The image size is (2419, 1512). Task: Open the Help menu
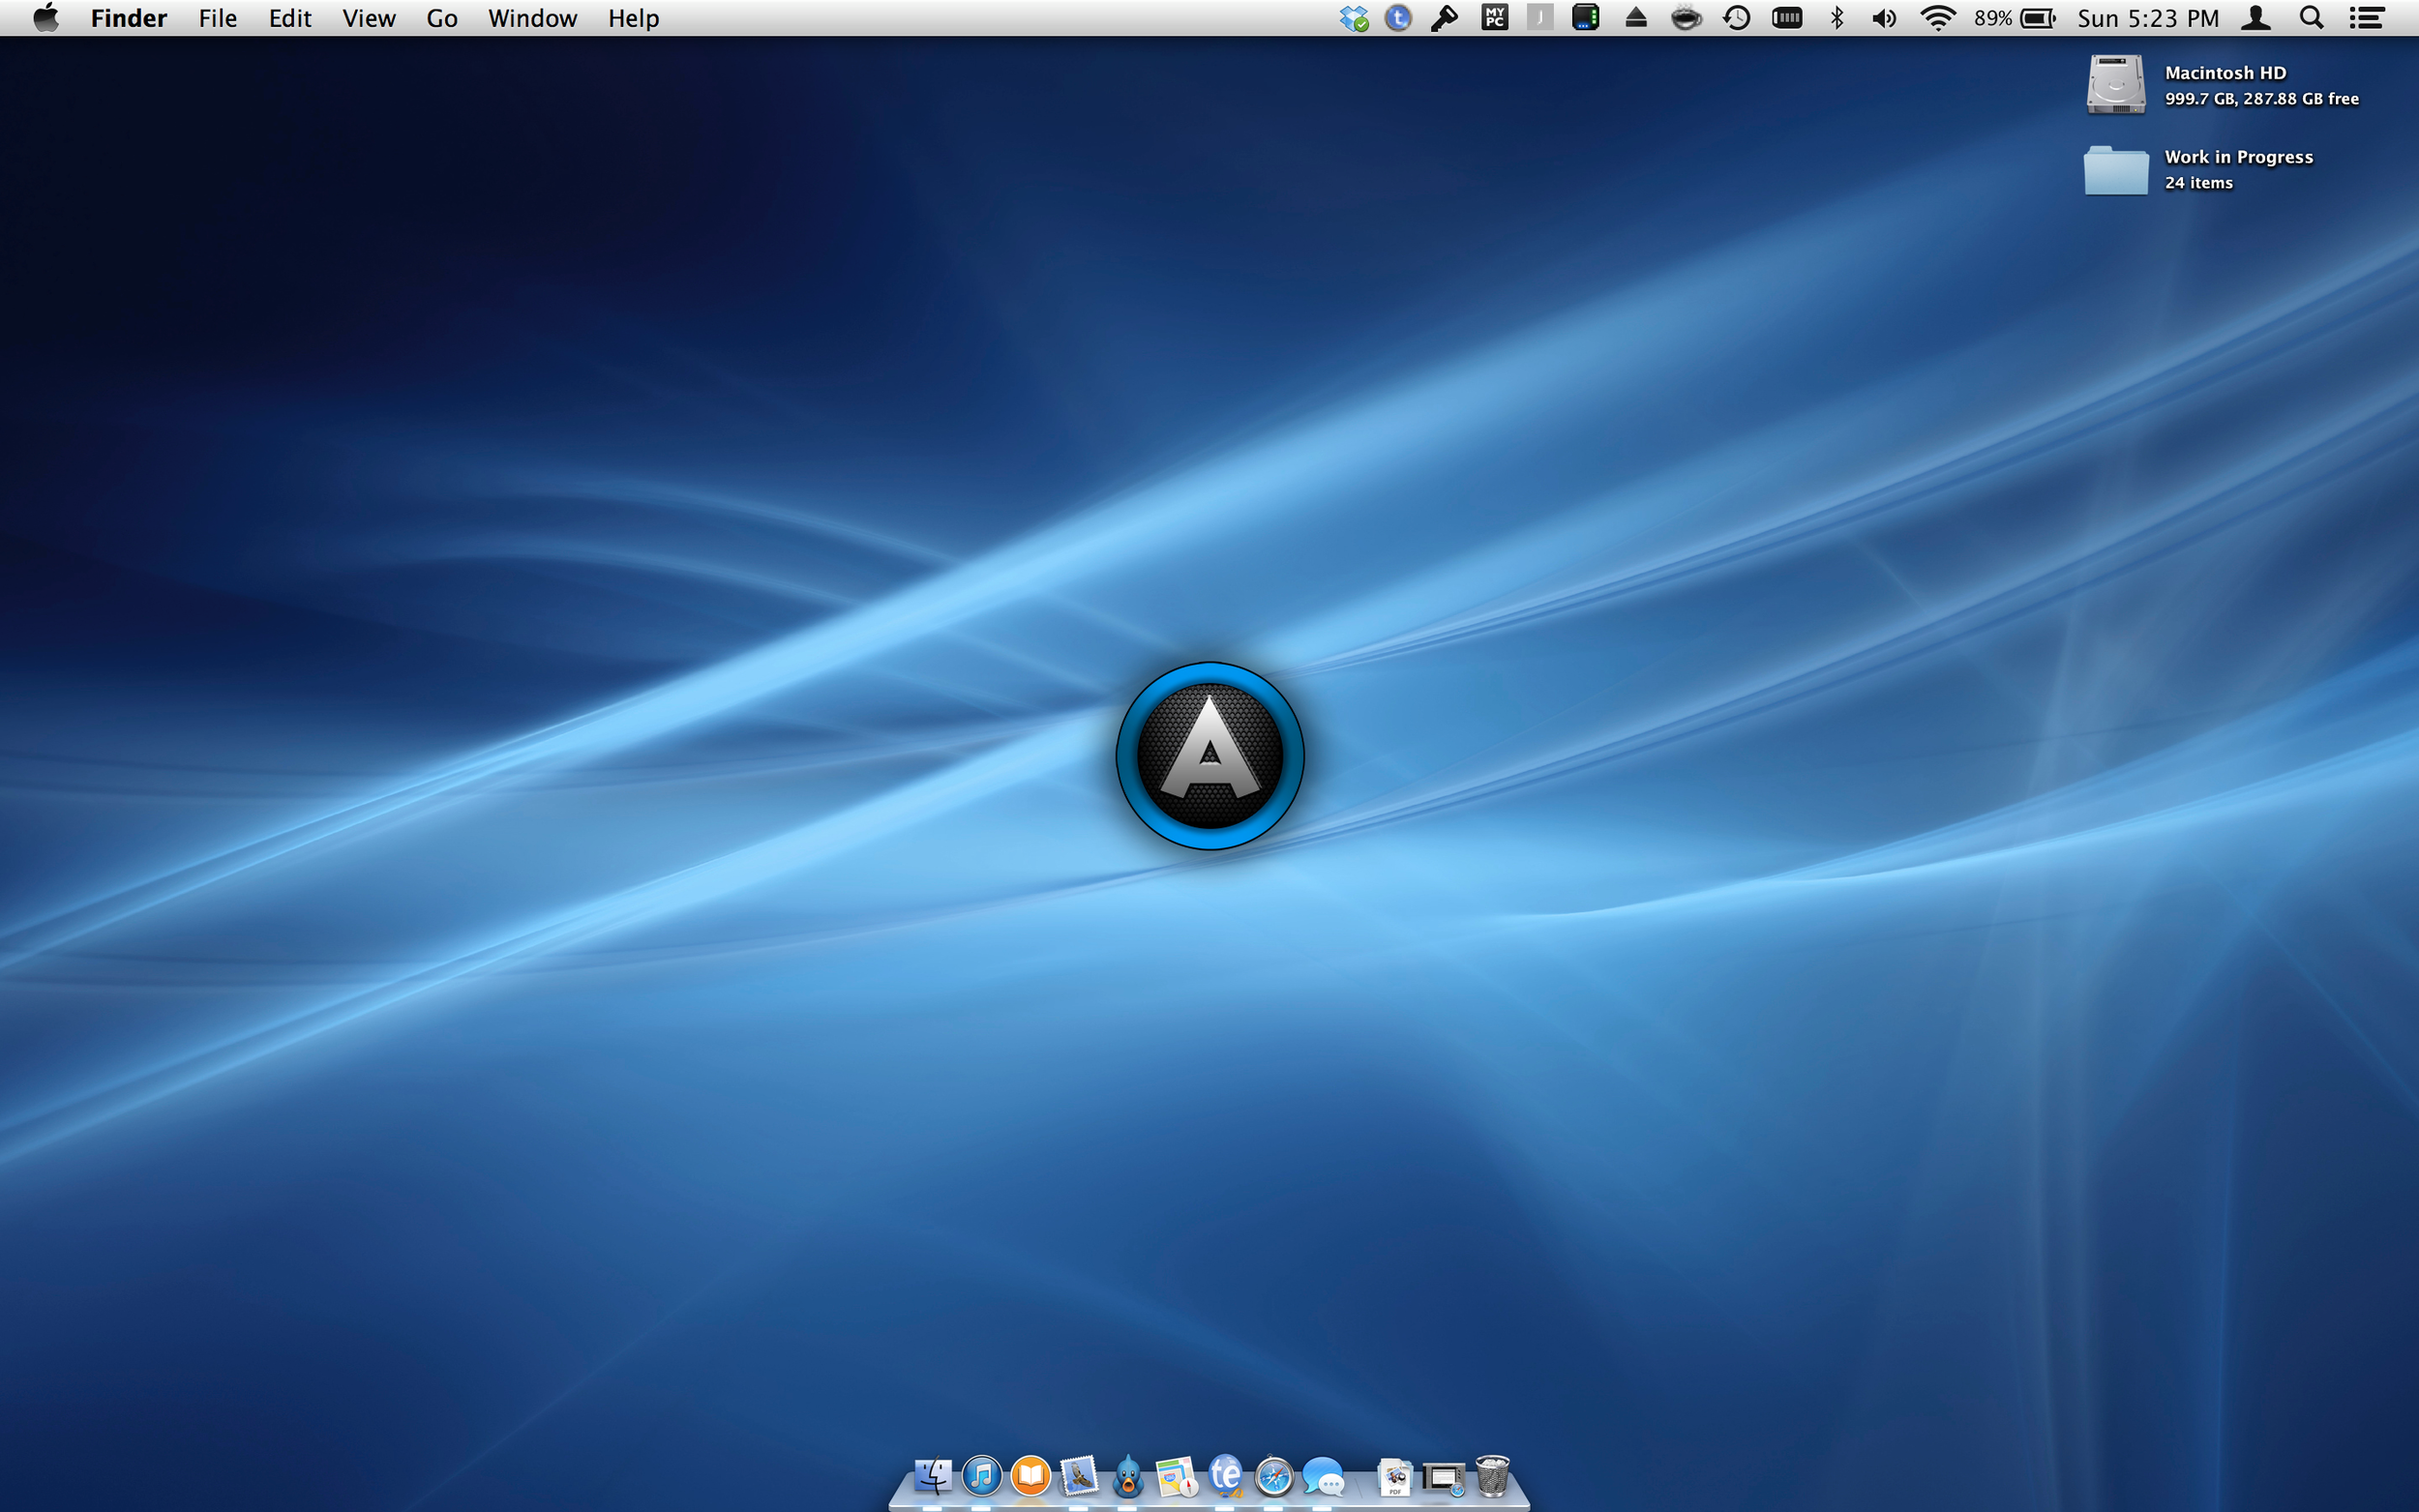633,18
